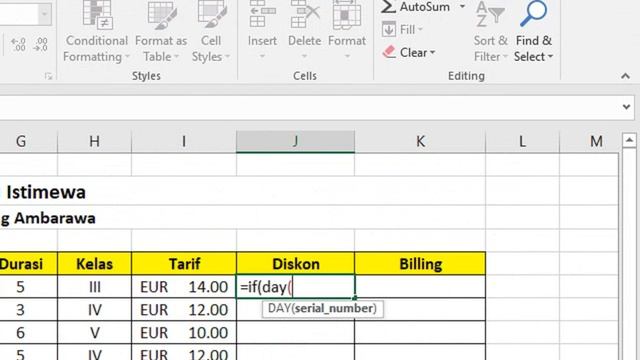640x360 pixels.
Task: Select the Billing header cell
Action: click(420, 264)
